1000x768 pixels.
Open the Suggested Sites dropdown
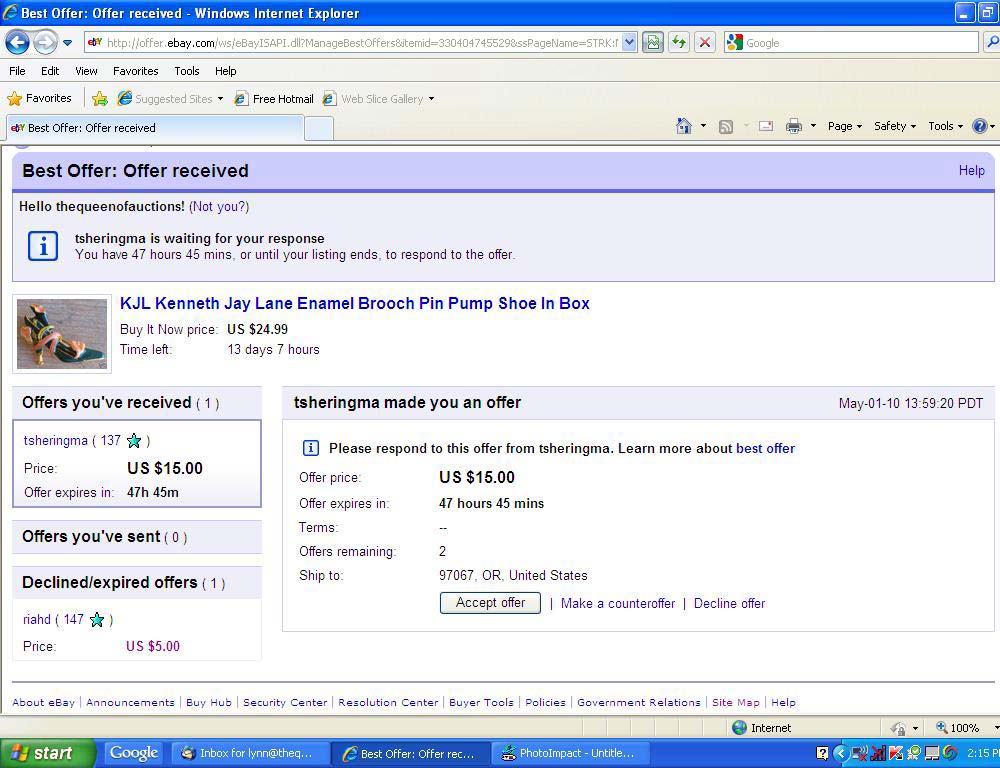[x=221, y=99]
